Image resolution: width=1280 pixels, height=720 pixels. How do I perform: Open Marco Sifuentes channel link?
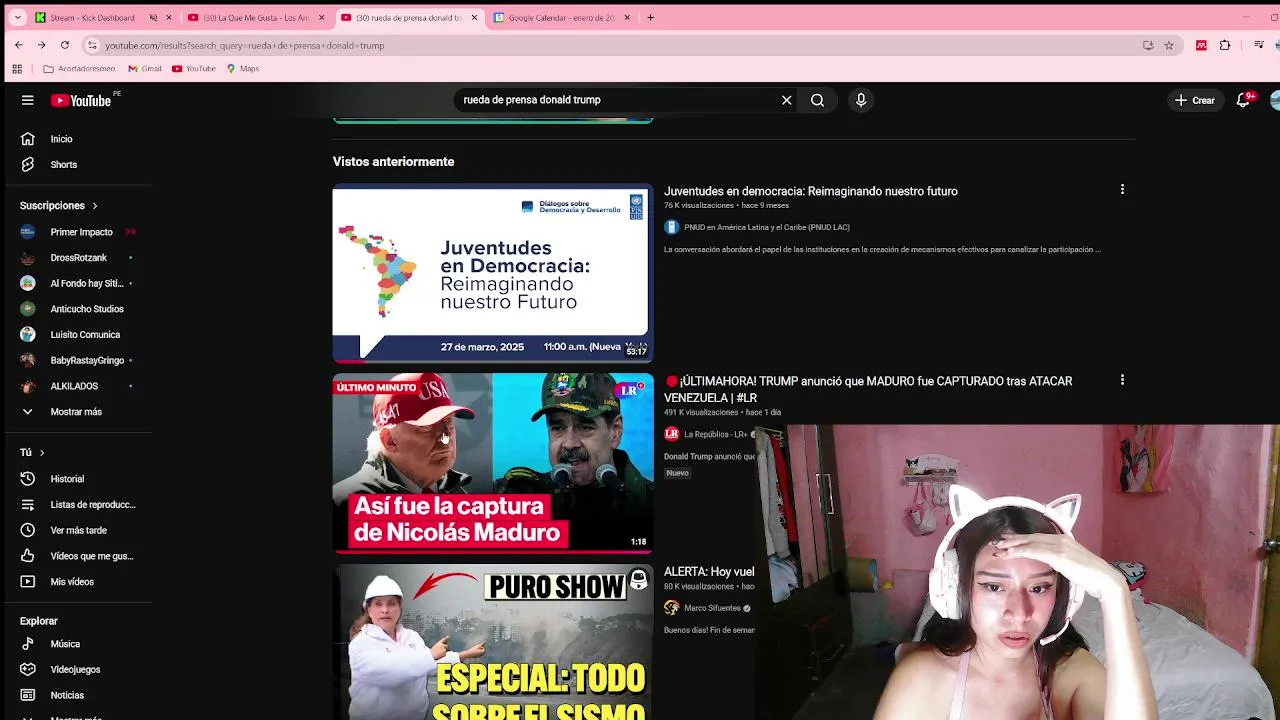pos(712,608)
